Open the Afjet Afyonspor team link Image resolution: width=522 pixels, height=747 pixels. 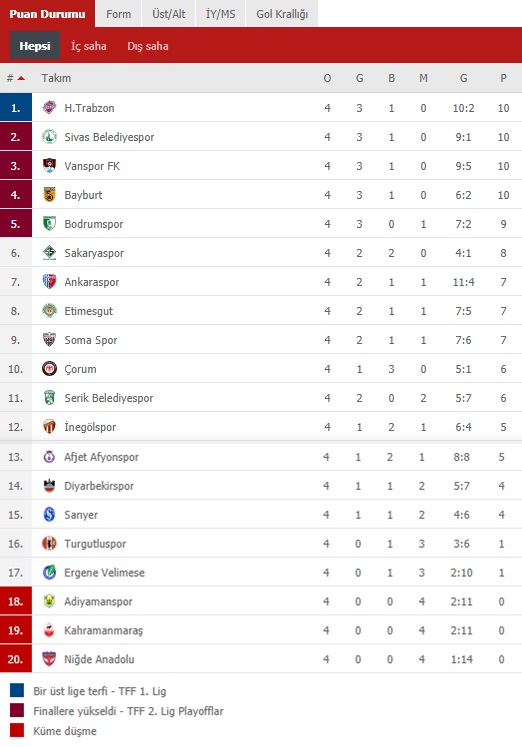[x=101, y=457]
